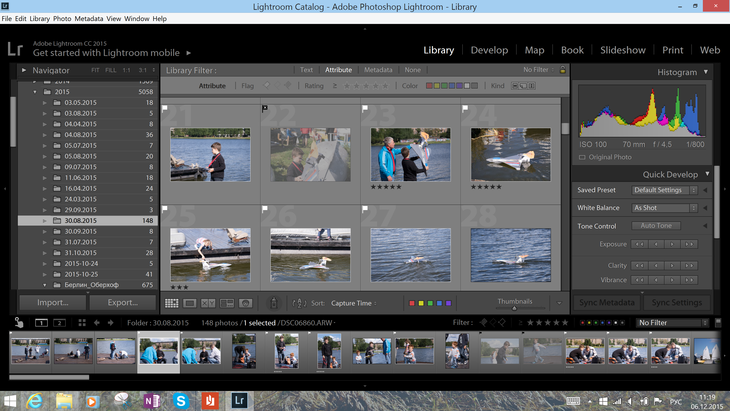Click the Lr identity plate logo
Screen dimensions: 730x411
pyautogui.click(x=15, y=49)
